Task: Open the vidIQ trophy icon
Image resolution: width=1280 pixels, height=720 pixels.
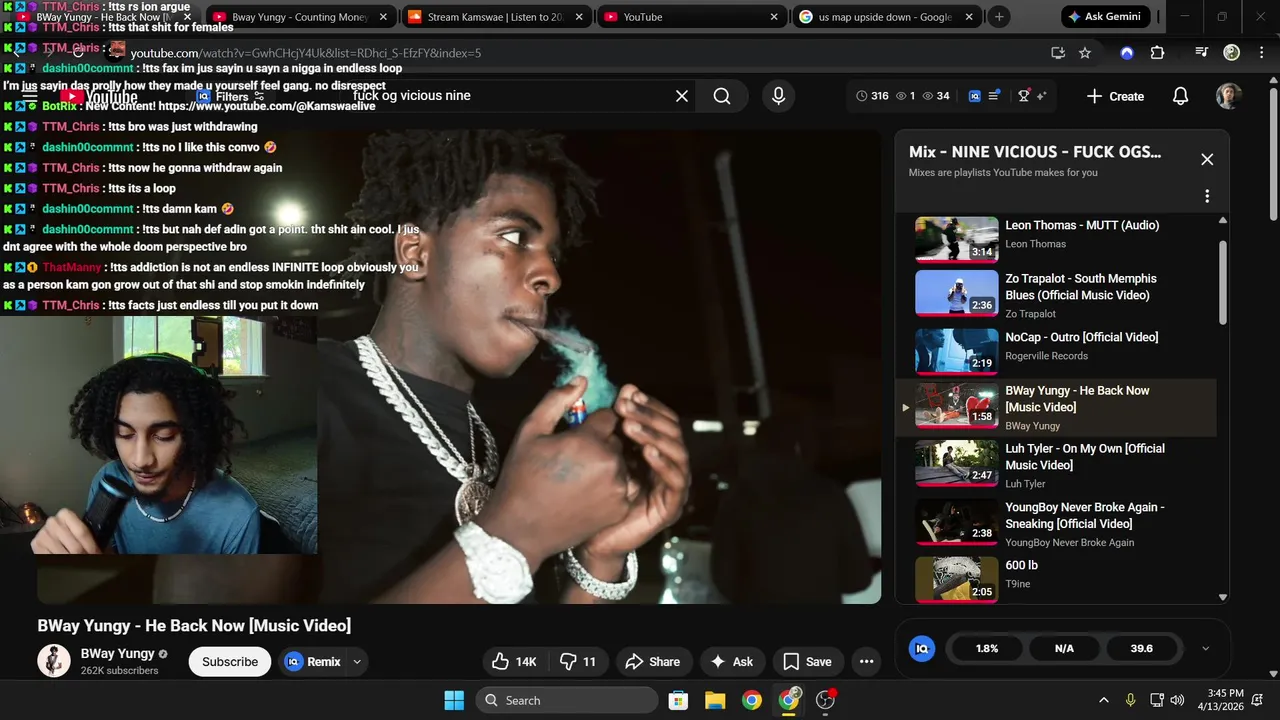Action: tap(1024, 96)
